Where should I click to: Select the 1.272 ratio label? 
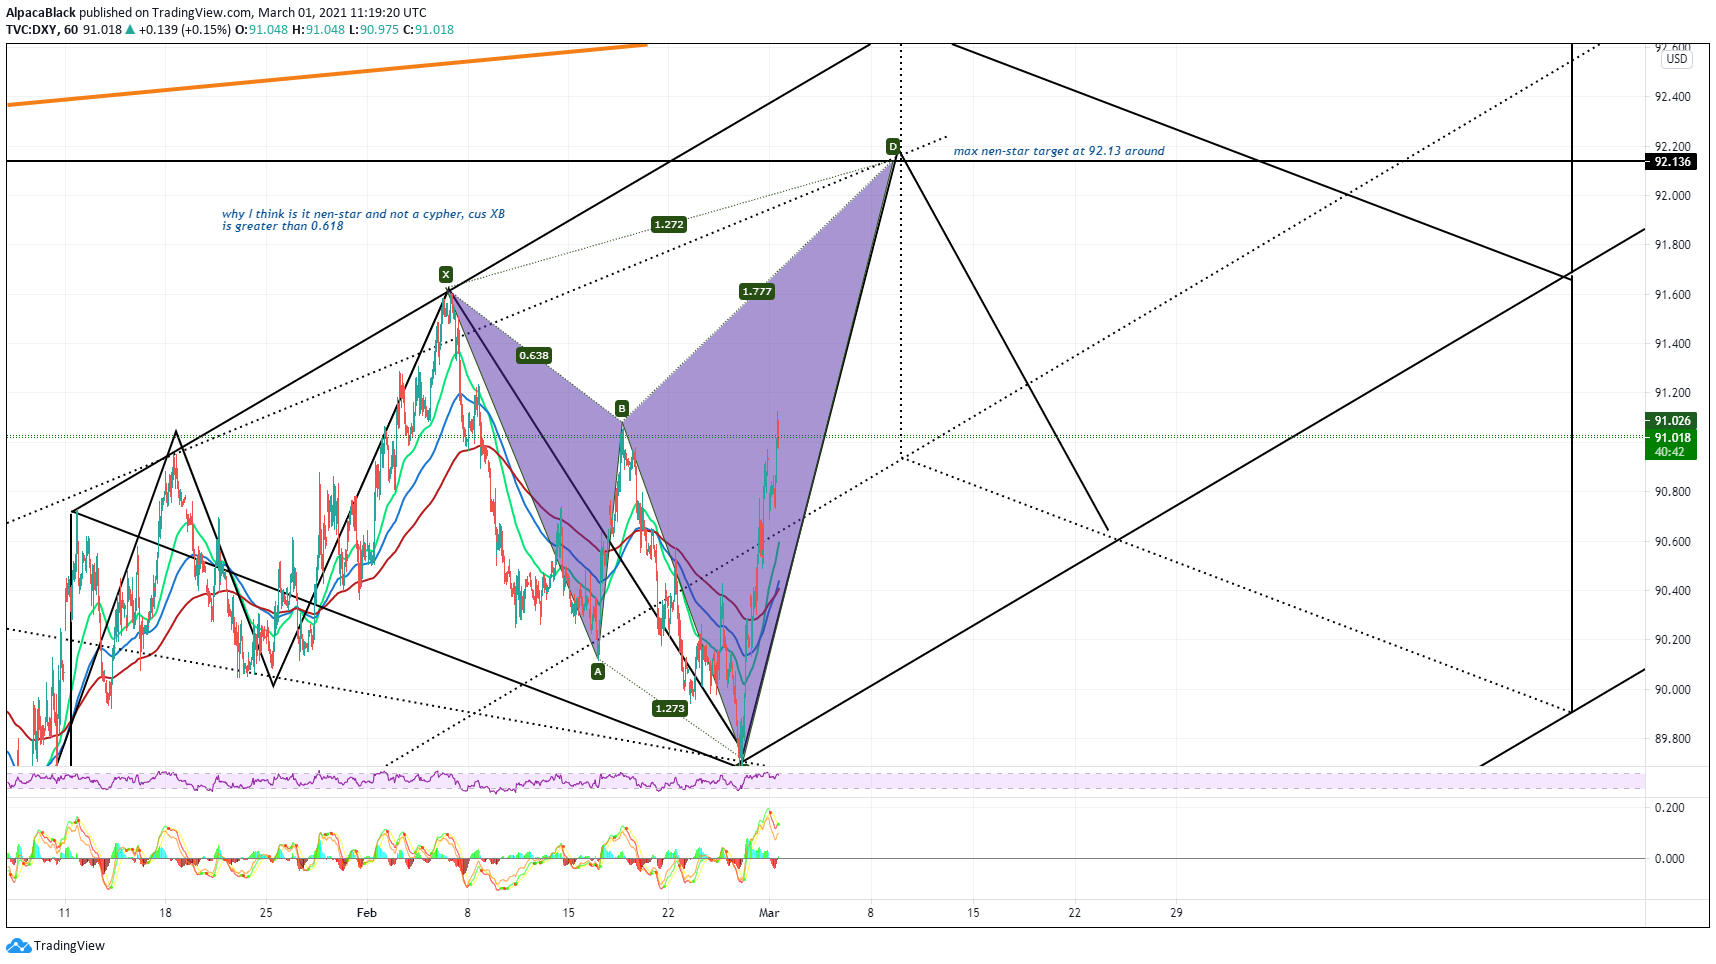pos(669,224)
